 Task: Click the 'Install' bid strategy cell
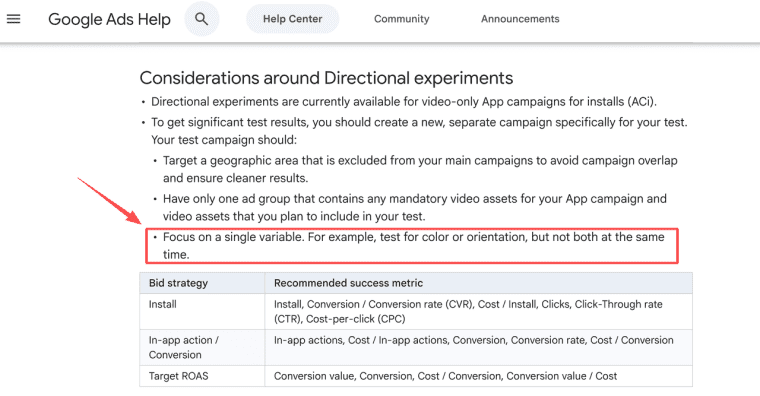click(x=202, y=312)
